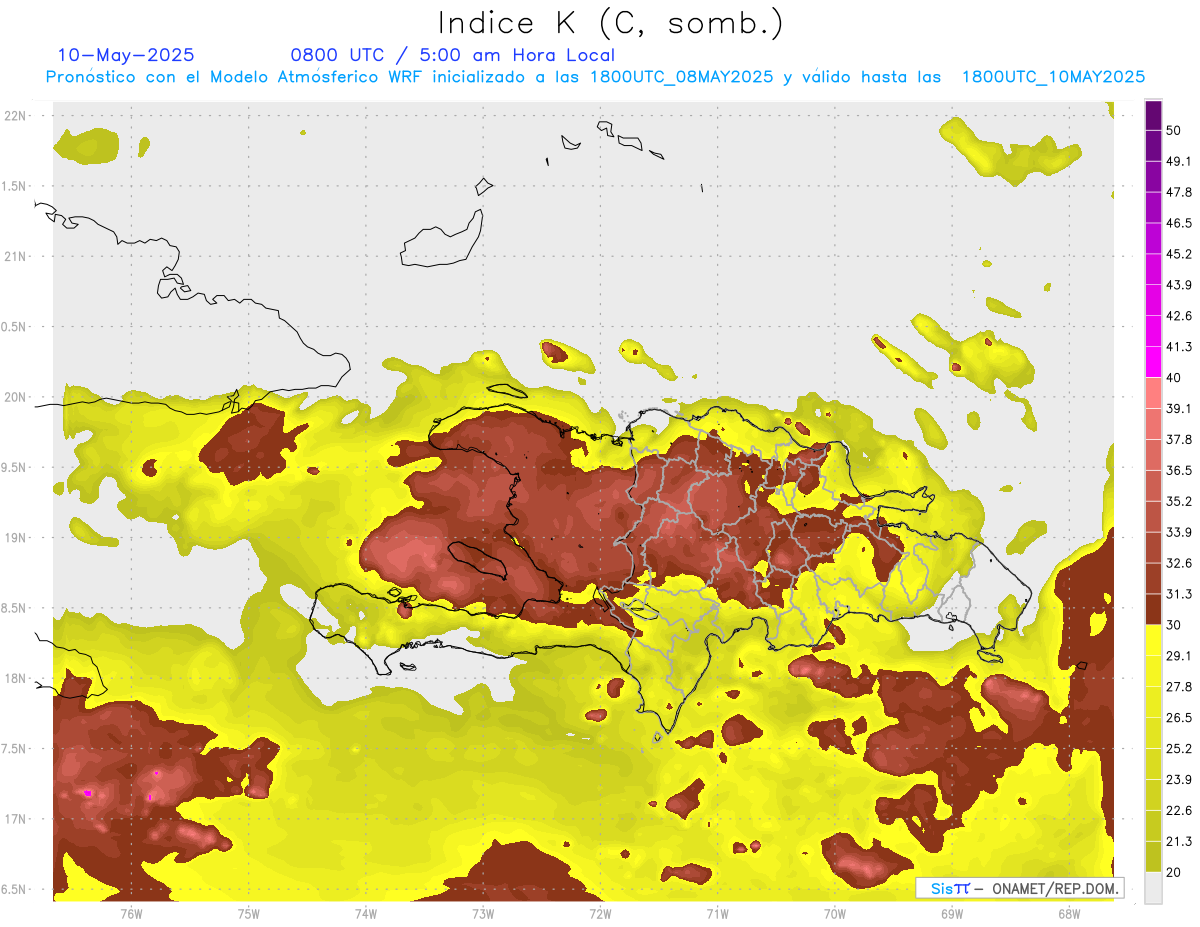This screenshot has height=927, width=1200.
Task: Click the colorbar value '50'
Action: point(1174,130)
